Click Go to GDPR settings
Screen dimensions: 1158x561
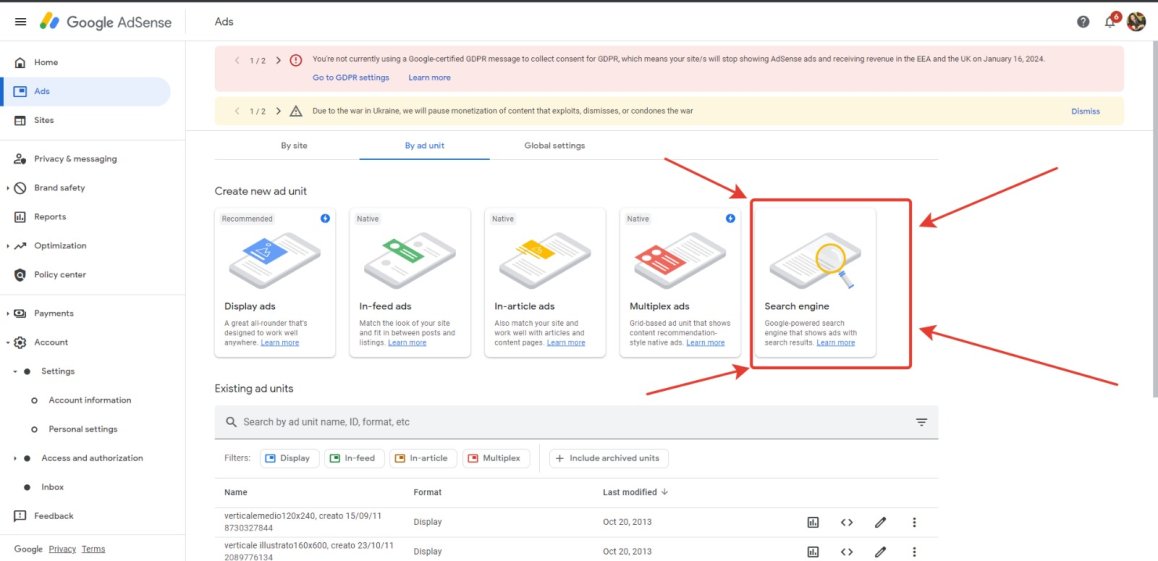[351, 78]
